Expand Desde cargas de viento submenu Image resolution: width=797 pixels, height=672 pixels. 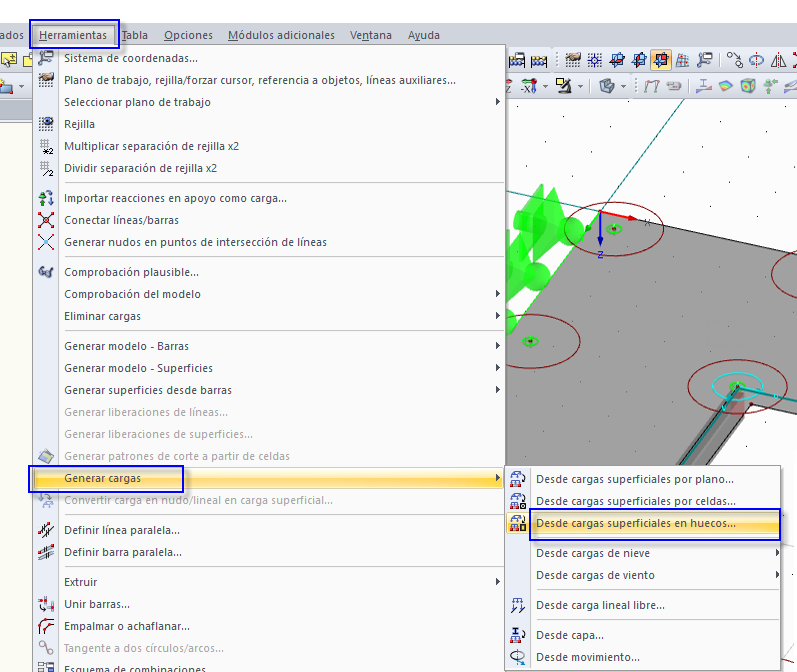click(777, 575)
